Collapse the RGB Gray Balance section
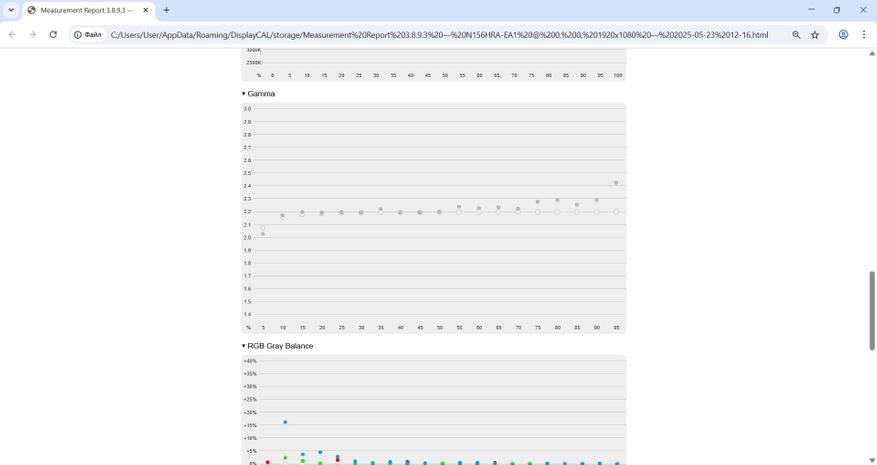Screen dimensions: 877x465 click(x=277, y=346)
